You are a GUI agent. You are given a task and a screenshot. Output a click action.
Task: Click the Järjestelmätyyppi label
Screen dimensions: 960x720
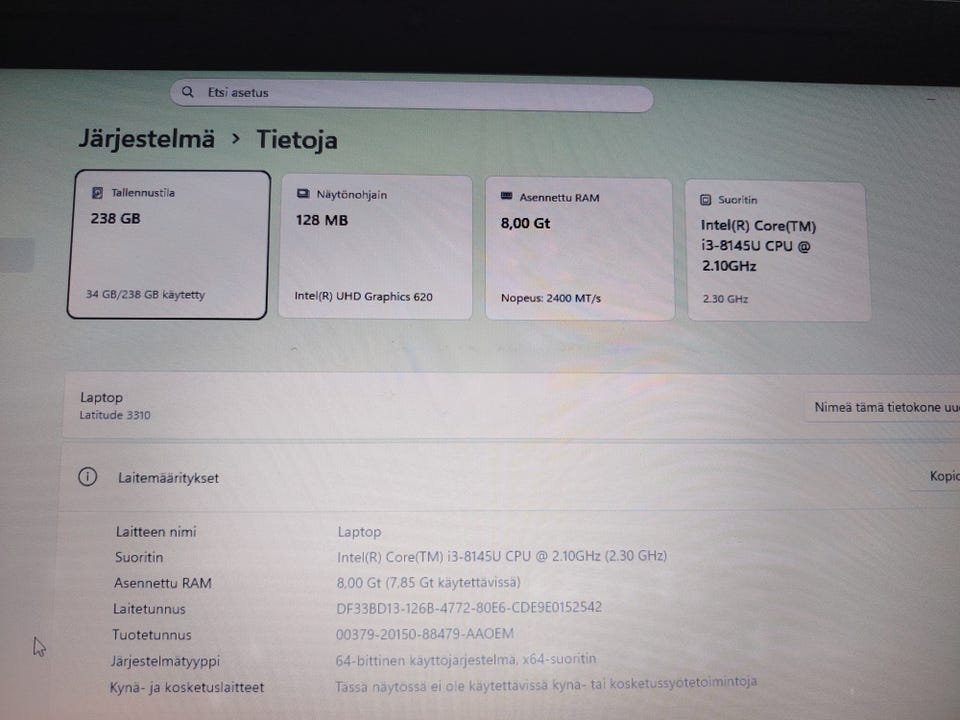click(x=165, y=661)
